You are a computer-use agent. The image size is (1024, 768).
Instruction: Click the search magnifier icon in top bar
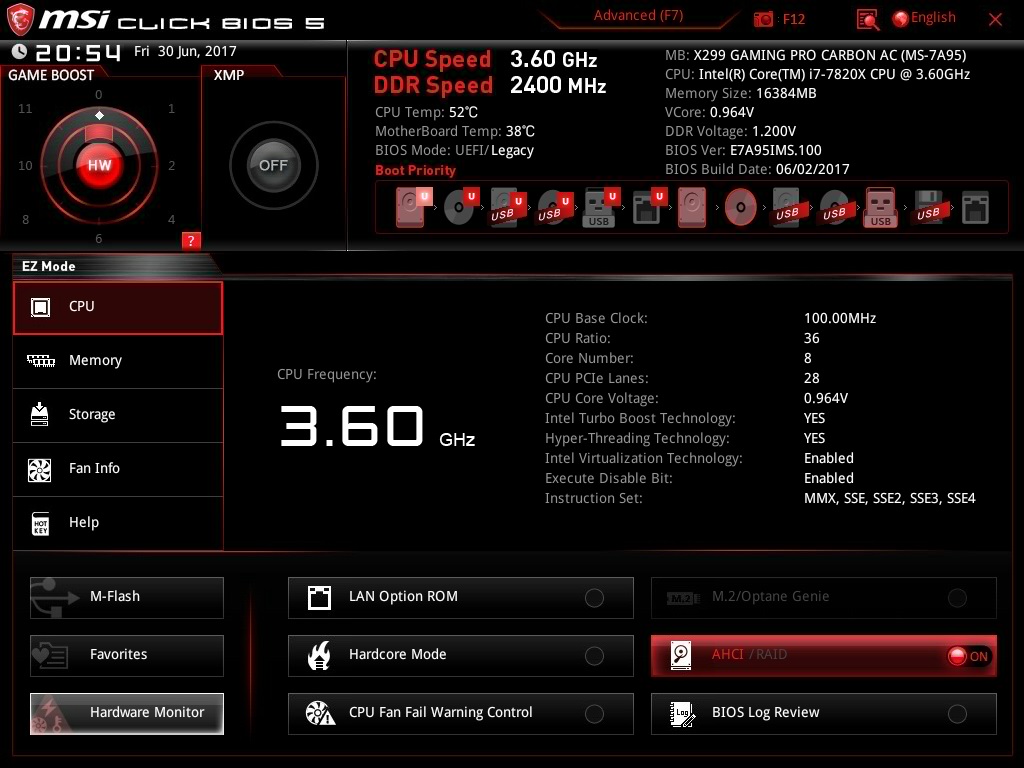tap(868, 19)
